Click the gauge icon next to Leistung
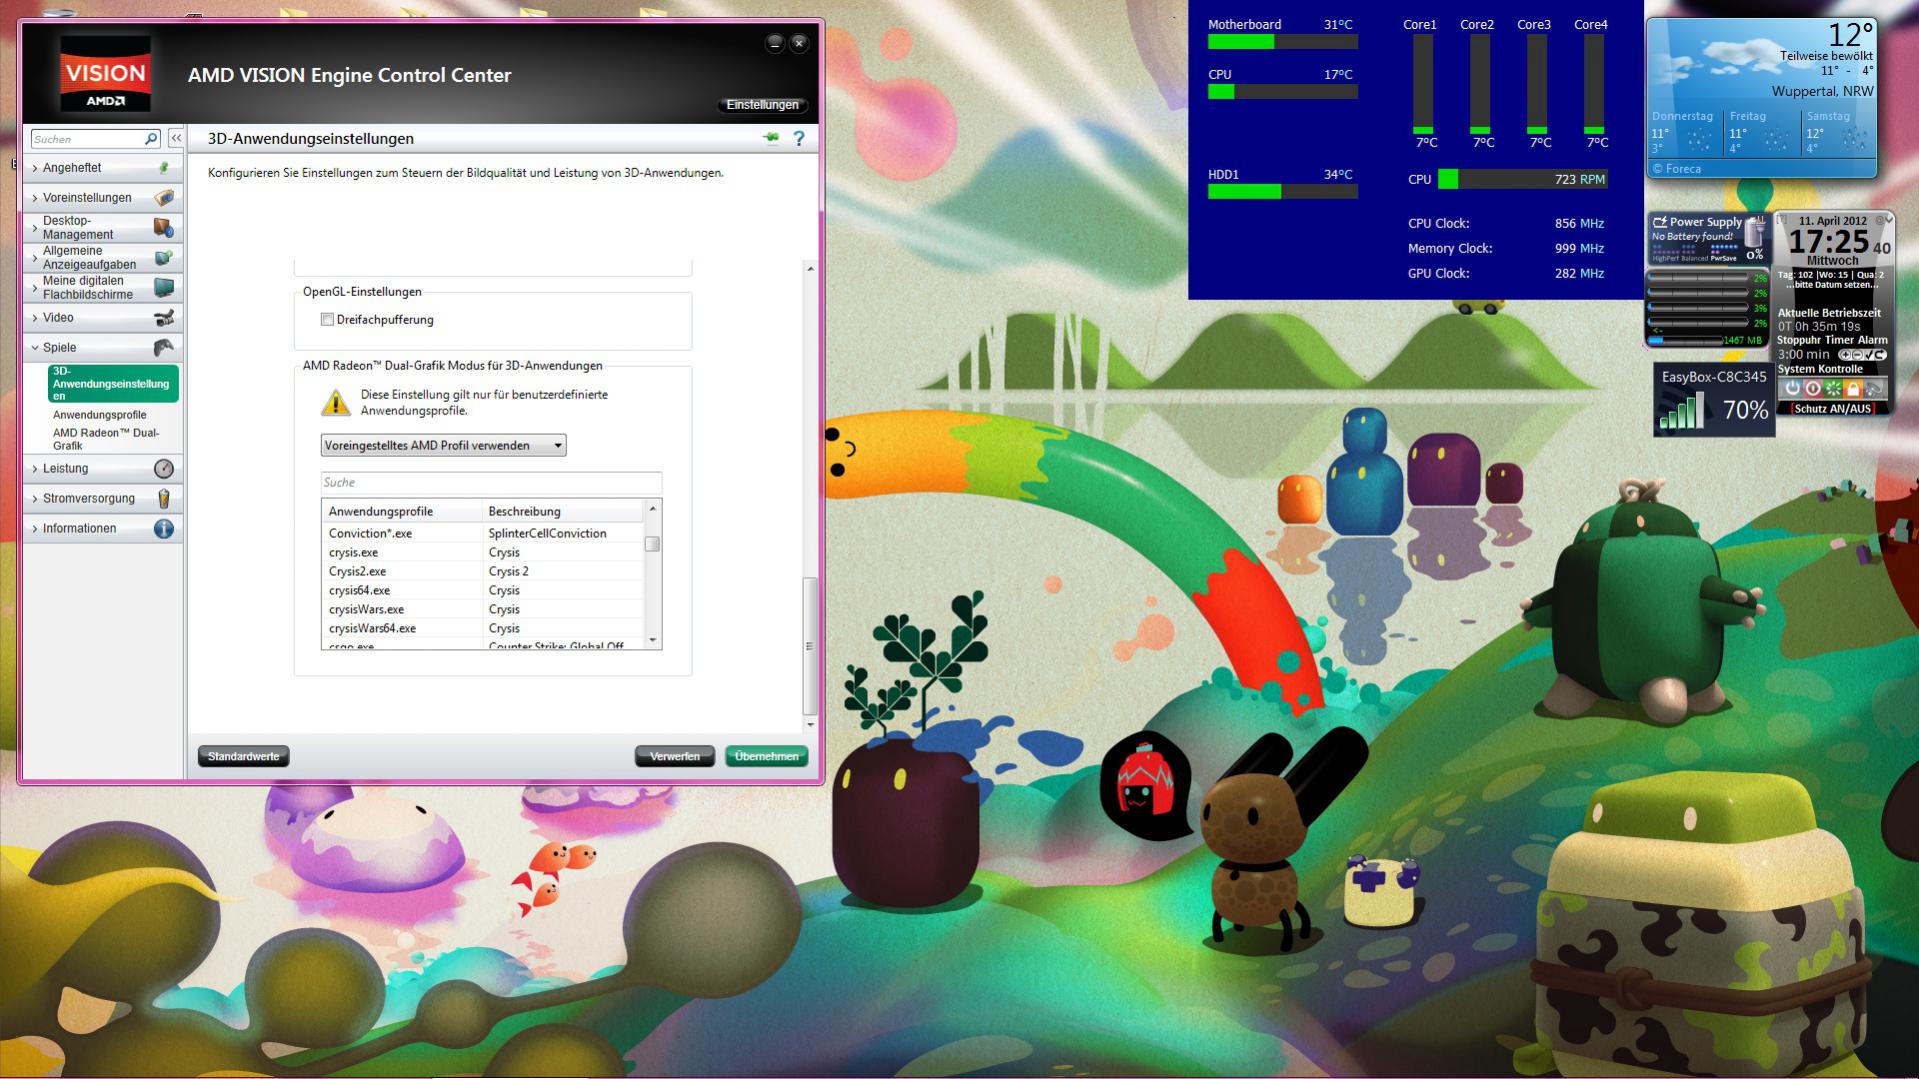Image resolution: width=1919 pixels, height=1079 pixels. click(164, 468)
